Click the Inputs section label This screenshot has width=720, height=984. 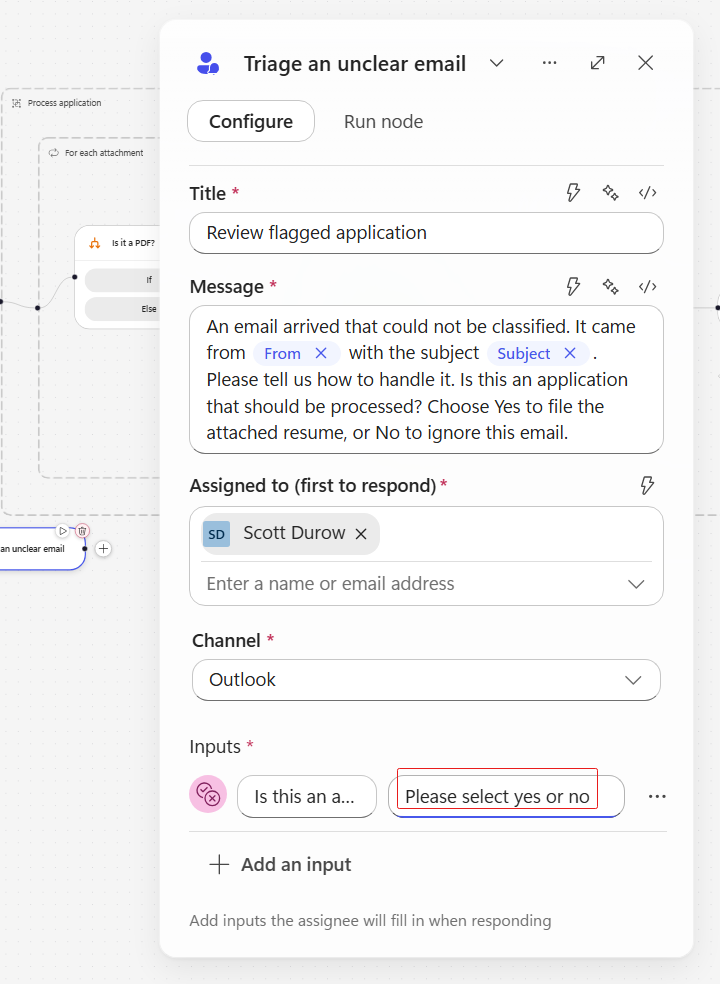215,747
